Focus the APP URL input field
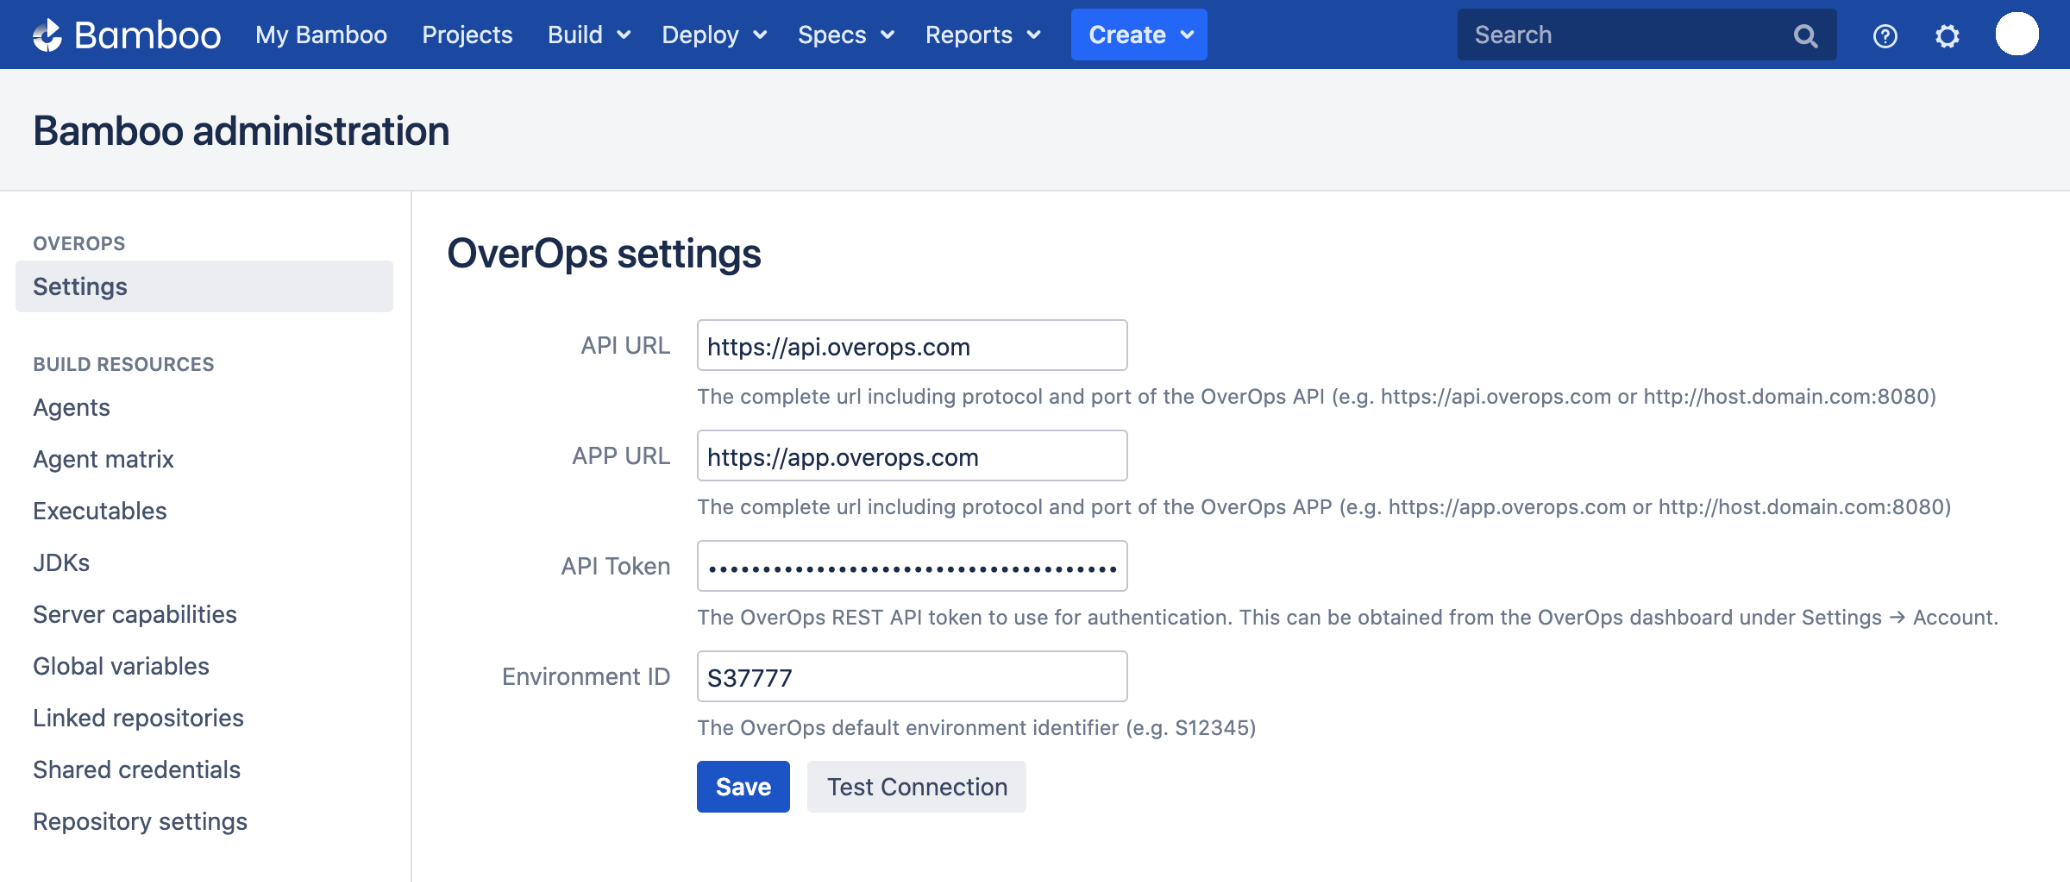 click(912, 456)
